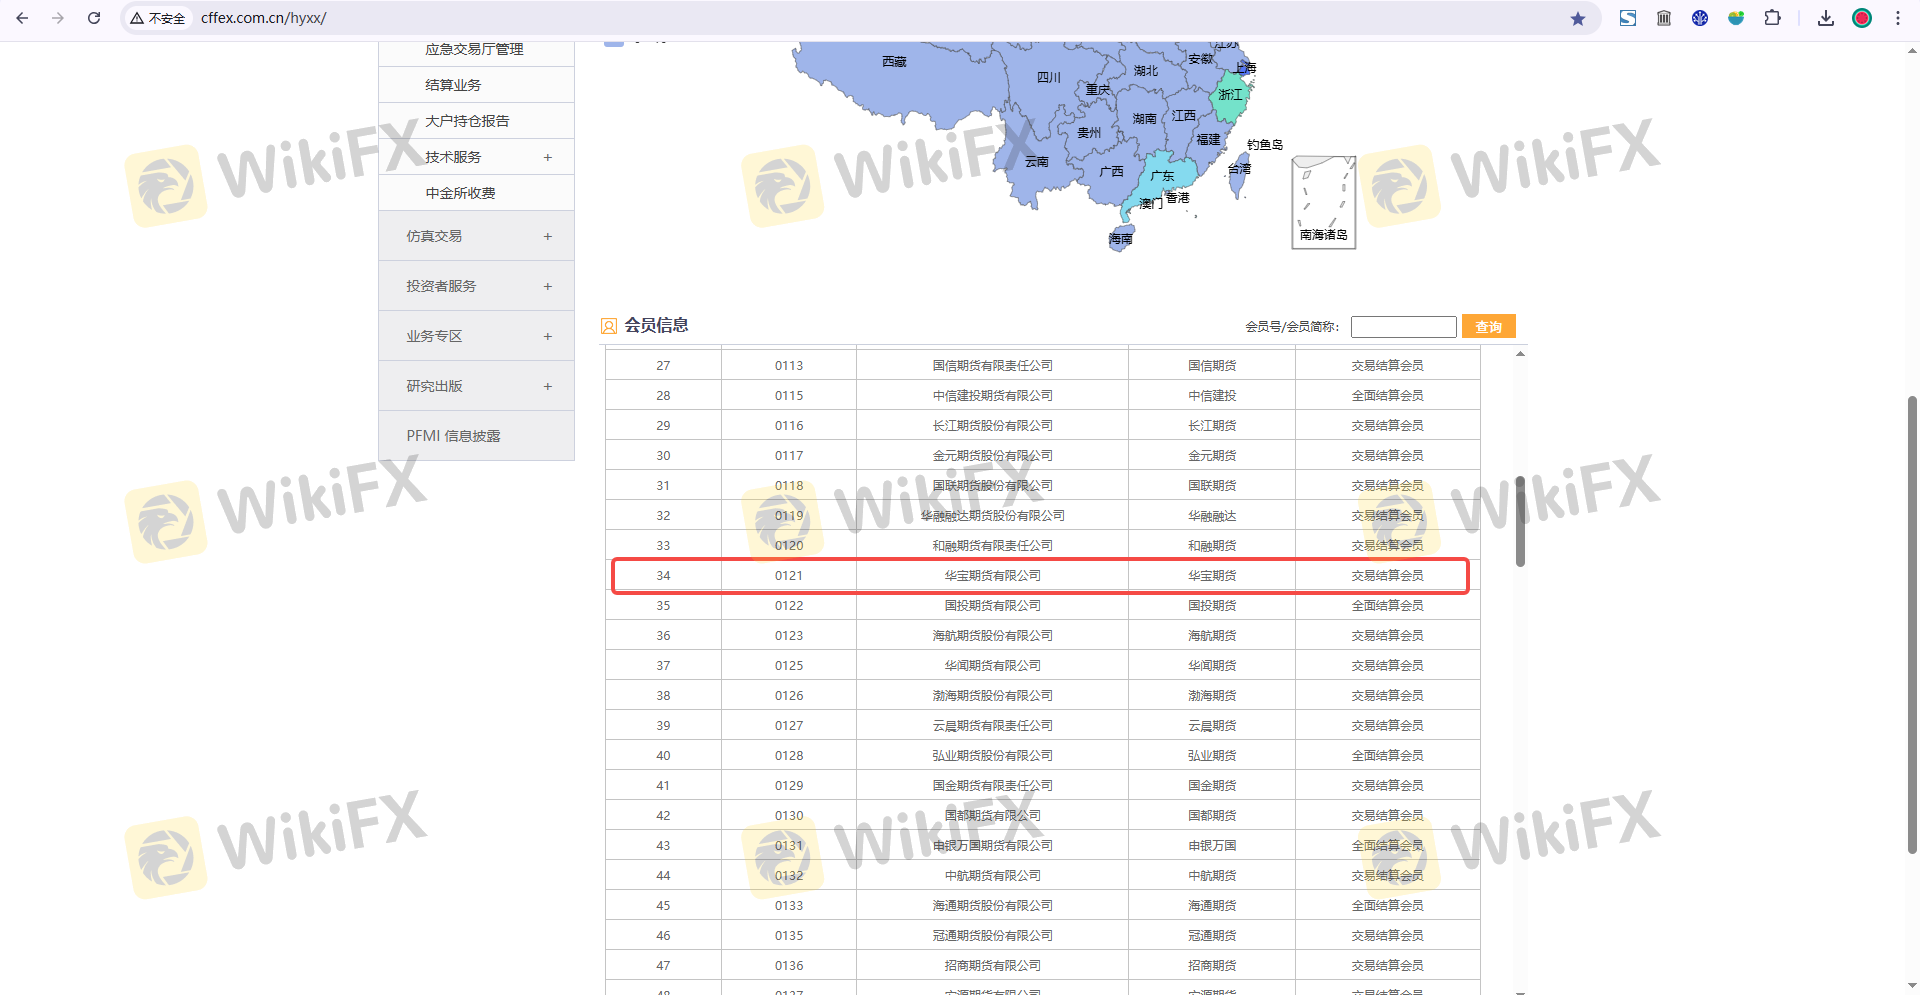This screenshot has height=995, width=1920.
Task: Click member number 0127
Action: tap(789, 726)
